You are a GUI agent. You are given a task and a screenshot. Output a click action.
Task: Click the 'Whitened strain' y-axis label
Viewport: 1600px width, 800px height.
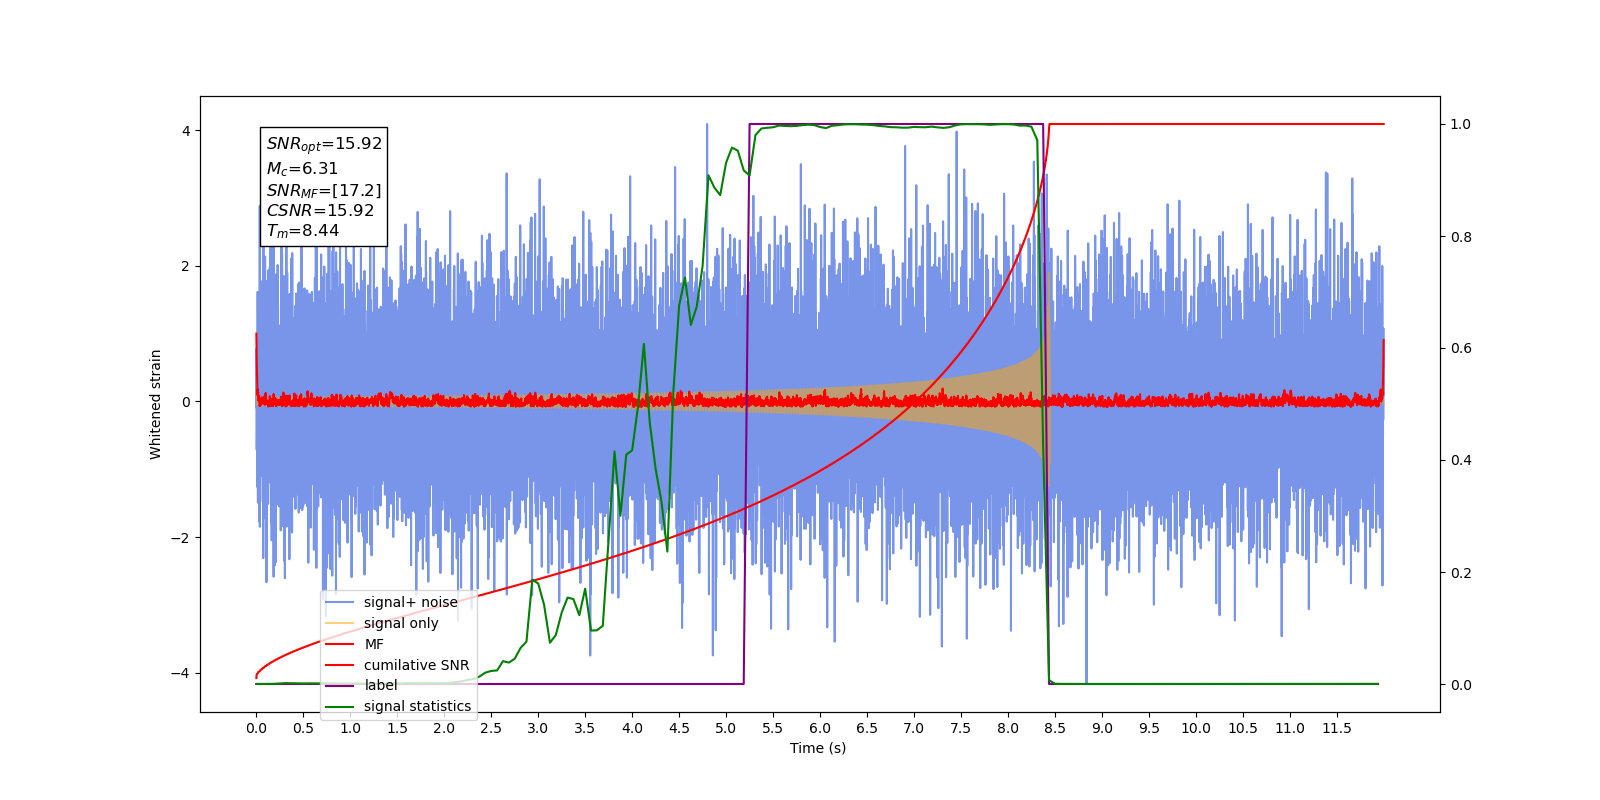[x=156, y=404]
